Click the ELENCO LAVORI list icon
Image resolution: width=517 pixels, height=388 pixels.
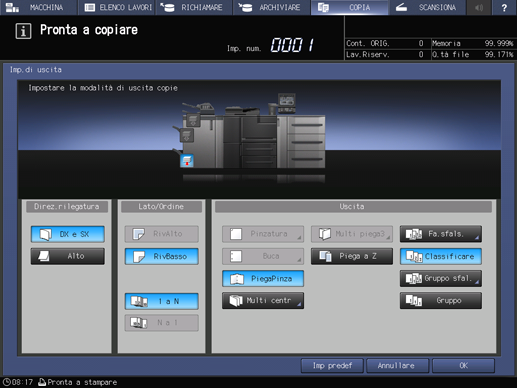[90, 7]
